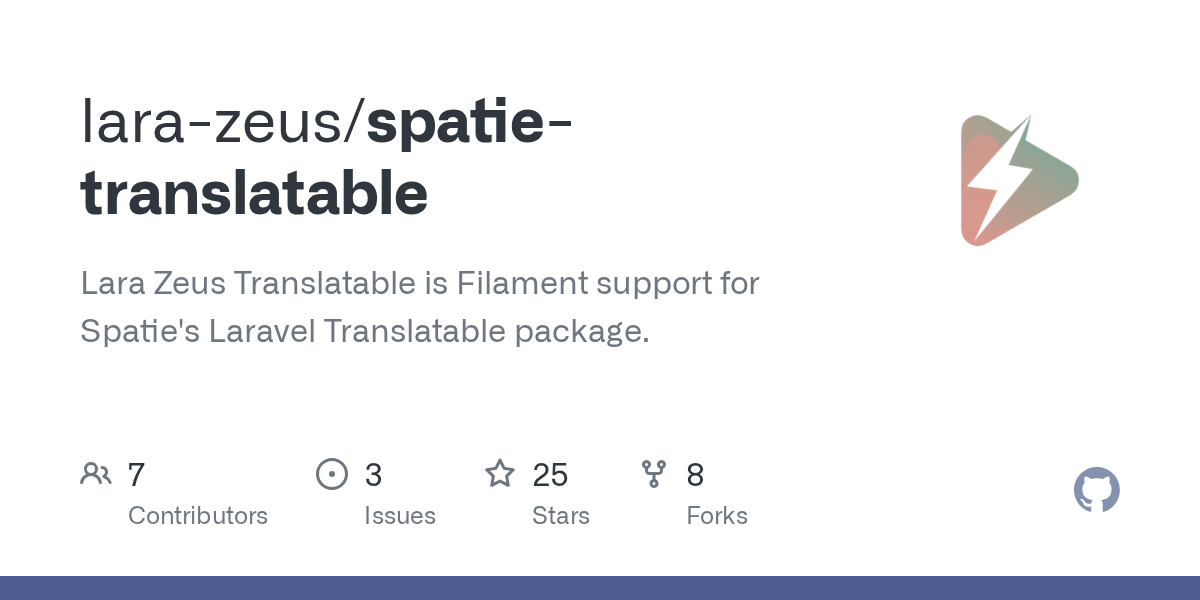Click the Stars star icon
Screen dimensions: 1200x600
(x=500, y=474)
